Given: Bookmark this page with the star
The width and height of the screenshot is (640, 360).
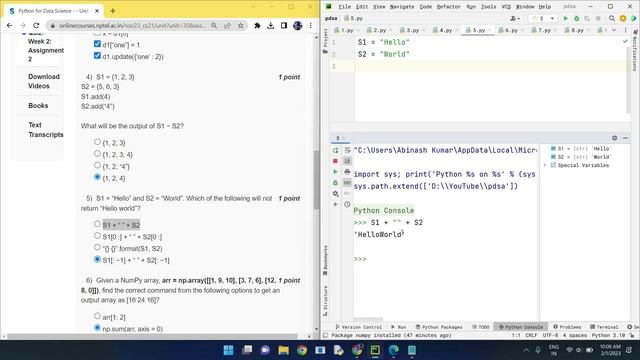Looking at the screenshot, I should click(x=241, y=26).
